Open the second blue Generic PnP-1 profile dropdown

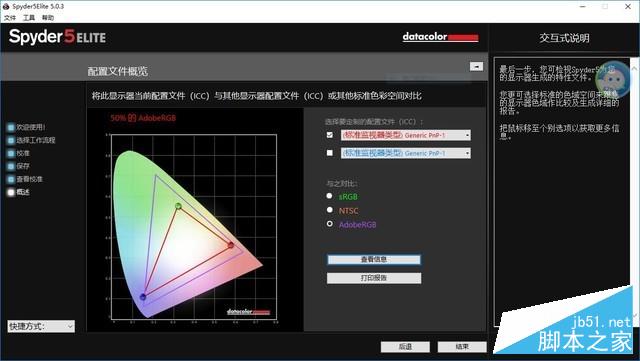pyautogui.click(x=406, y=153)
